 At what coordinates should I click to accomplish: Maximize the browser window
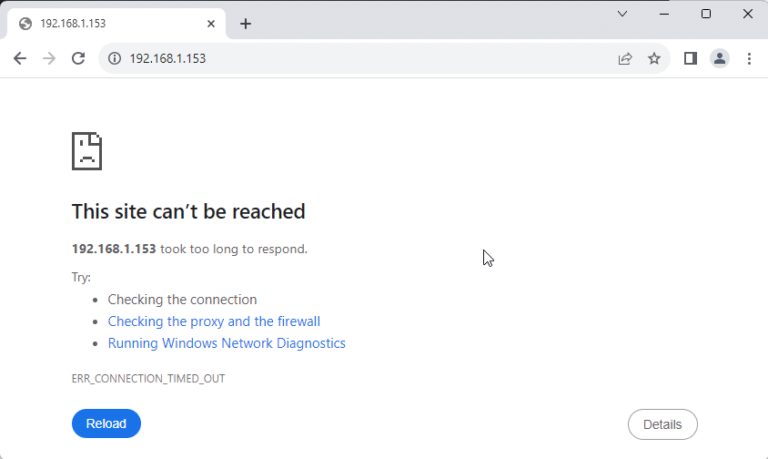[x=706, y=14]
